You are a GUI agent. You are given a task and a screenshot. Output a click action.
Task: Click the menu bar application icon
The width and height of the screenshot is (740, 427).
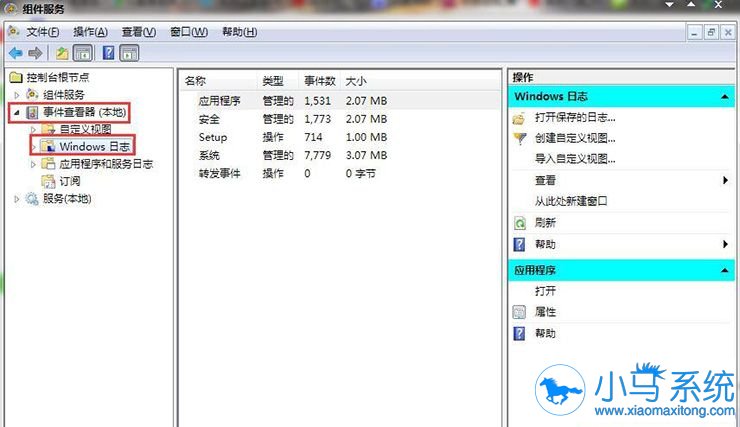[x=13, y=31]
